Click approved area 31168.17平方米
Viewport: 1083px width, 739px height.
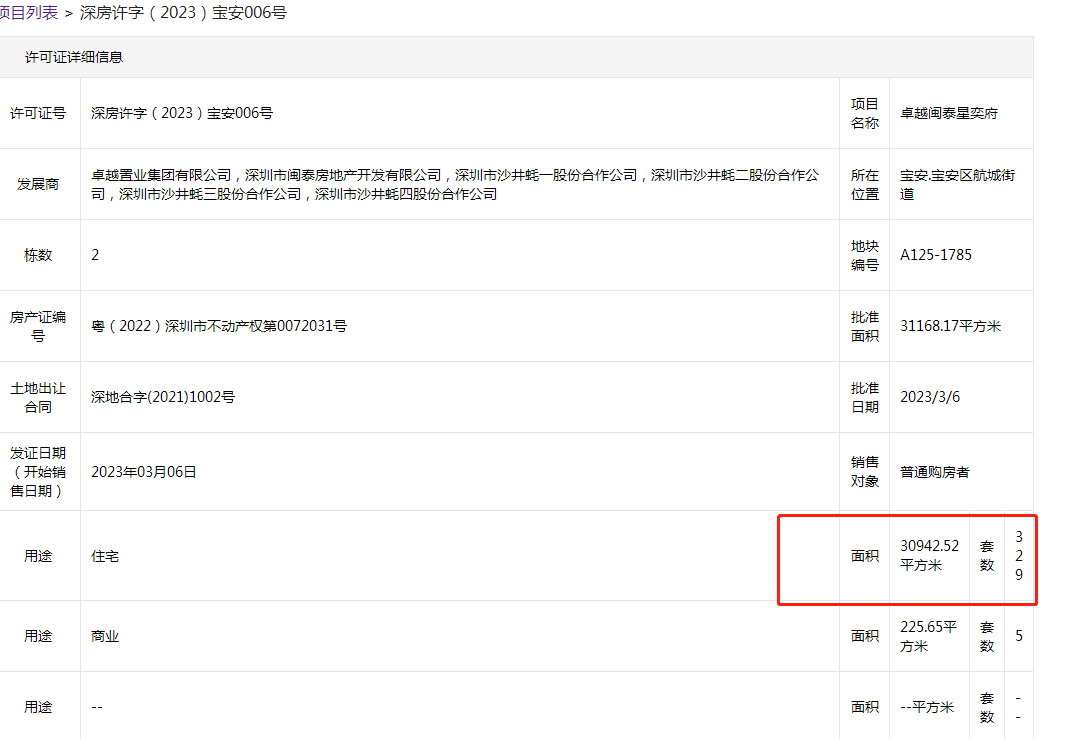click(x=950, y=326)
